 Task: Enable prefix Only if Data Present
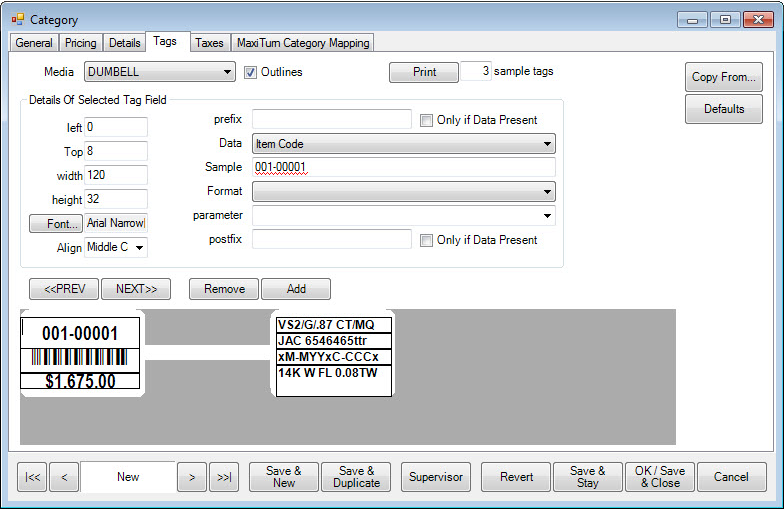click(427, 120)
